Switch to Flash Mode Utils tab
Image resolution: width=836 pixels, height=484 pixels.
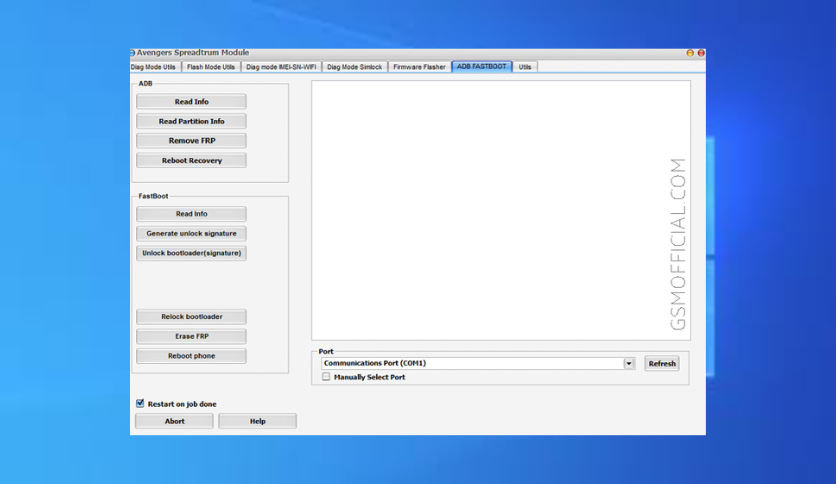pos(211,67)
